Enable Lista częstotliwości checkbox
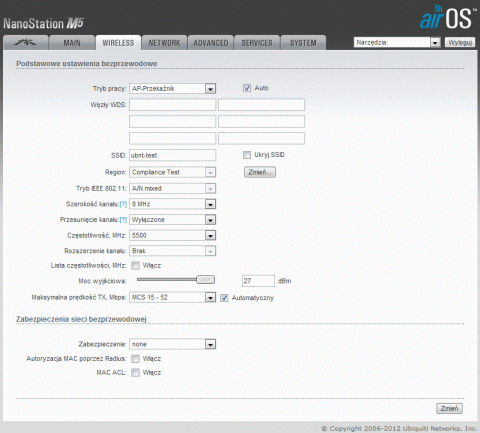The width and height of the screenshot is (480, 433). (x=135, y=265)
